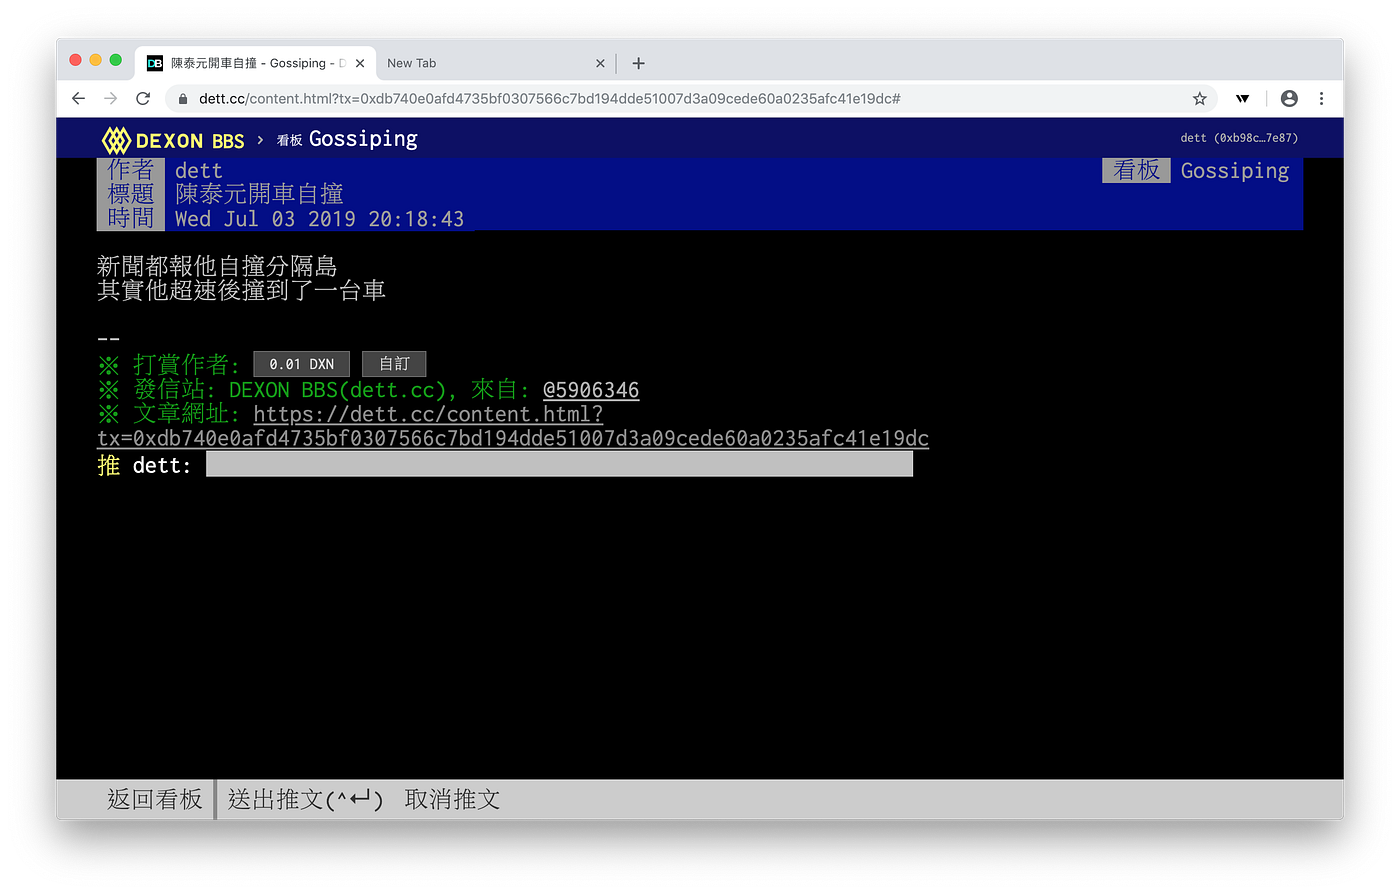Select the 陳泰元開車自撞 Gossiping tab

[x=250, y=62]
